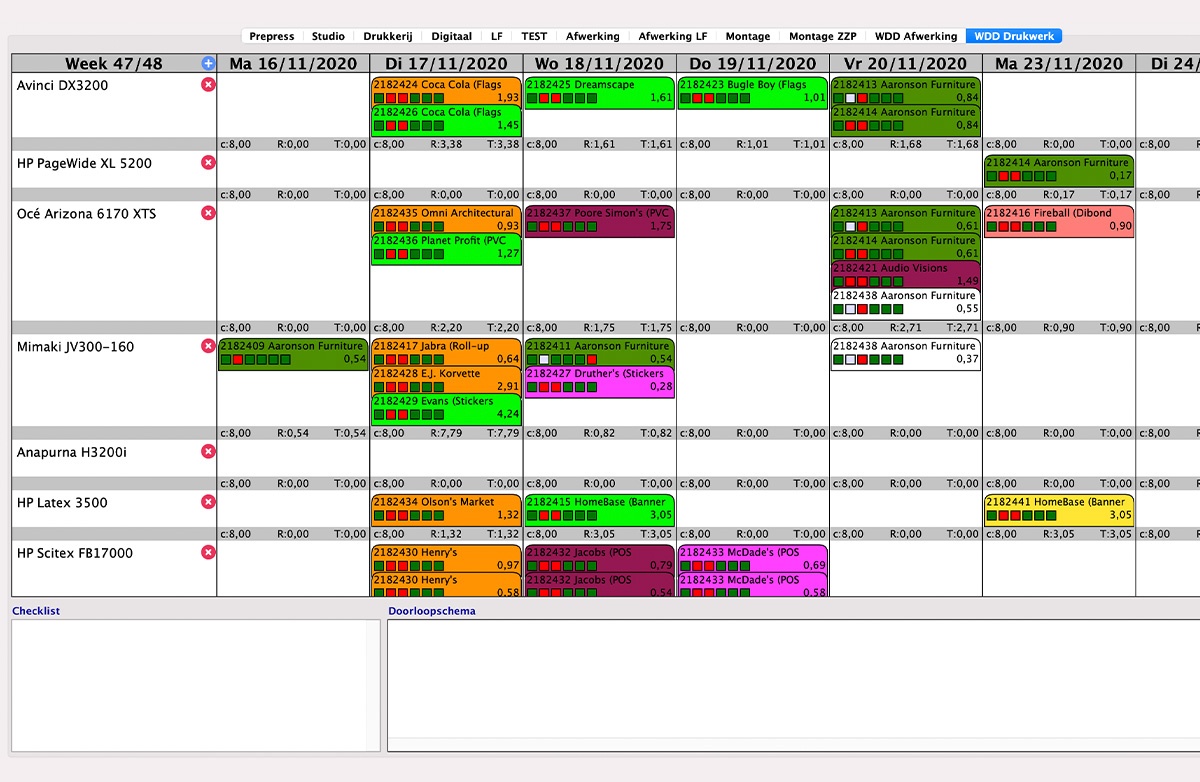Select job 2182426 Coca Cola (Flags
1200x782 pixels.
[446, 119]
